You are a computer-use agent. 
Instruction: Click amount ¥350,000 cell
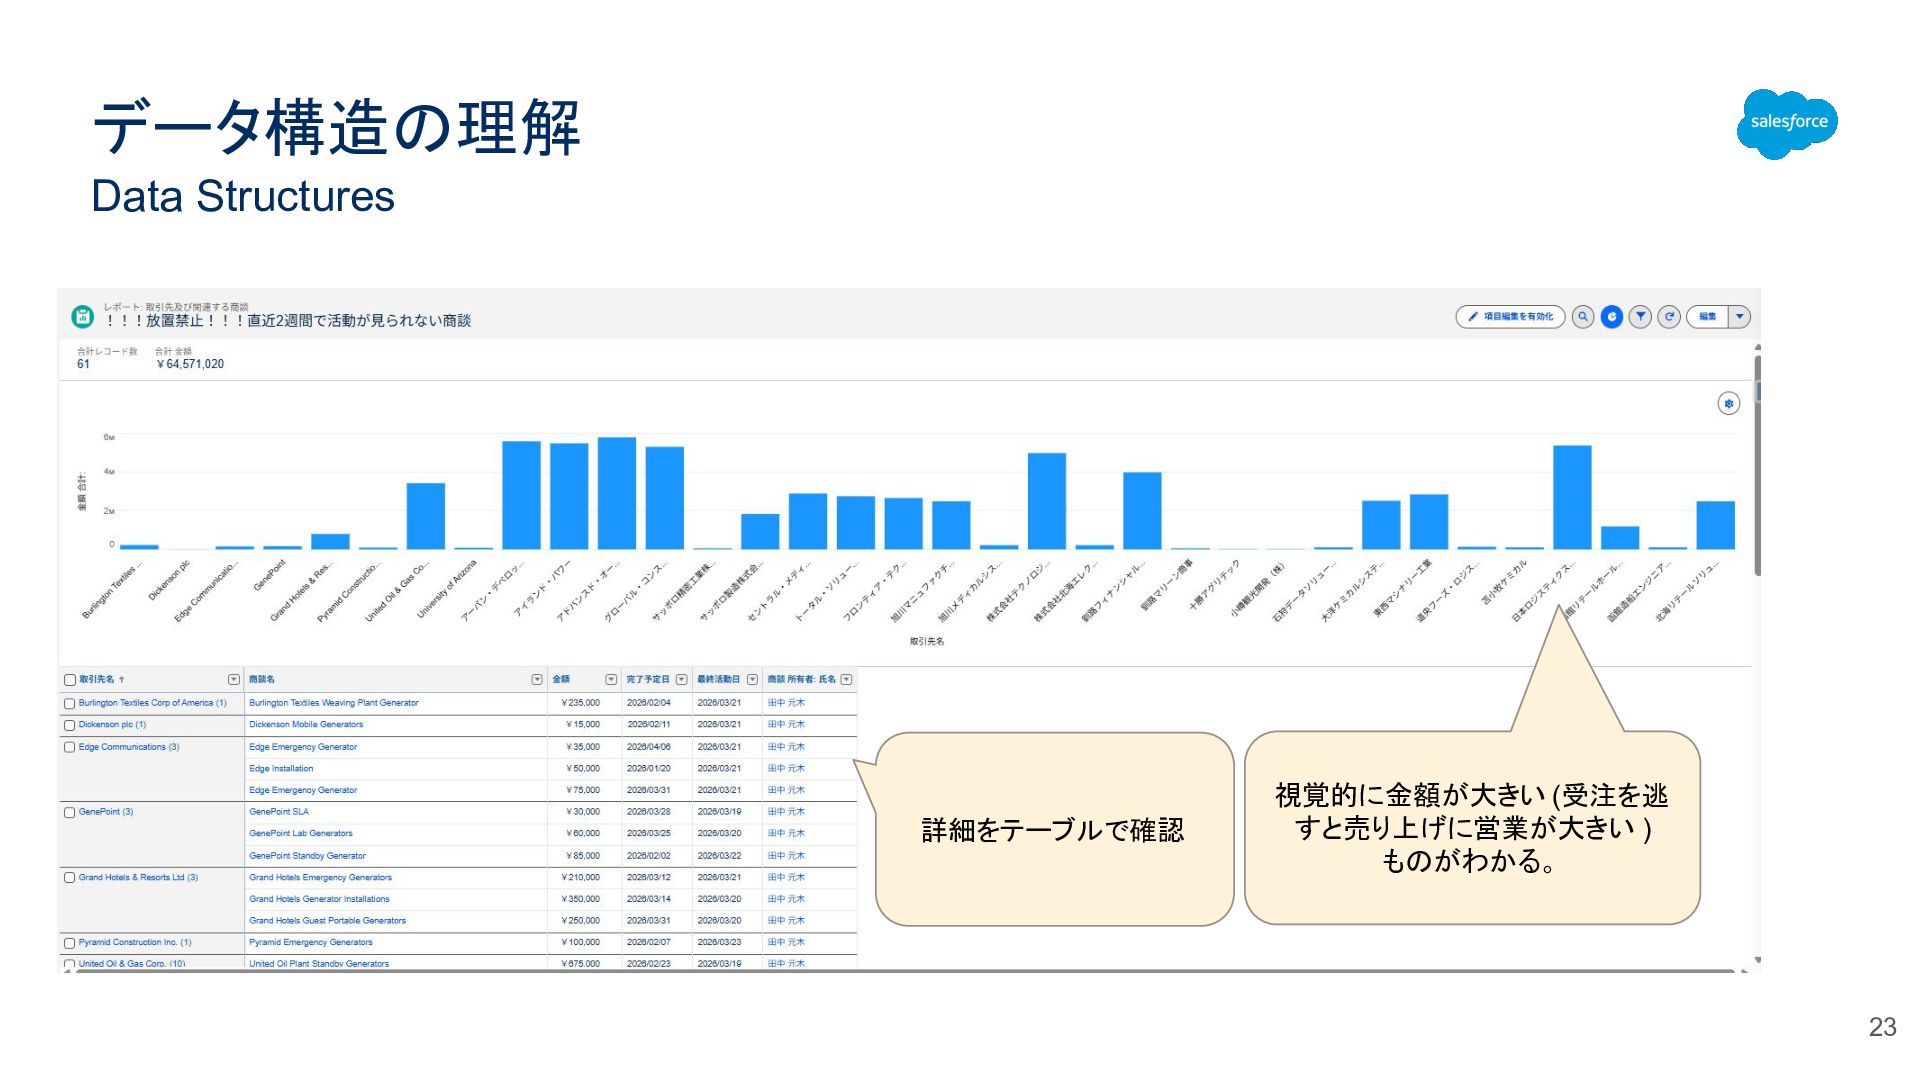coord(580,900)
